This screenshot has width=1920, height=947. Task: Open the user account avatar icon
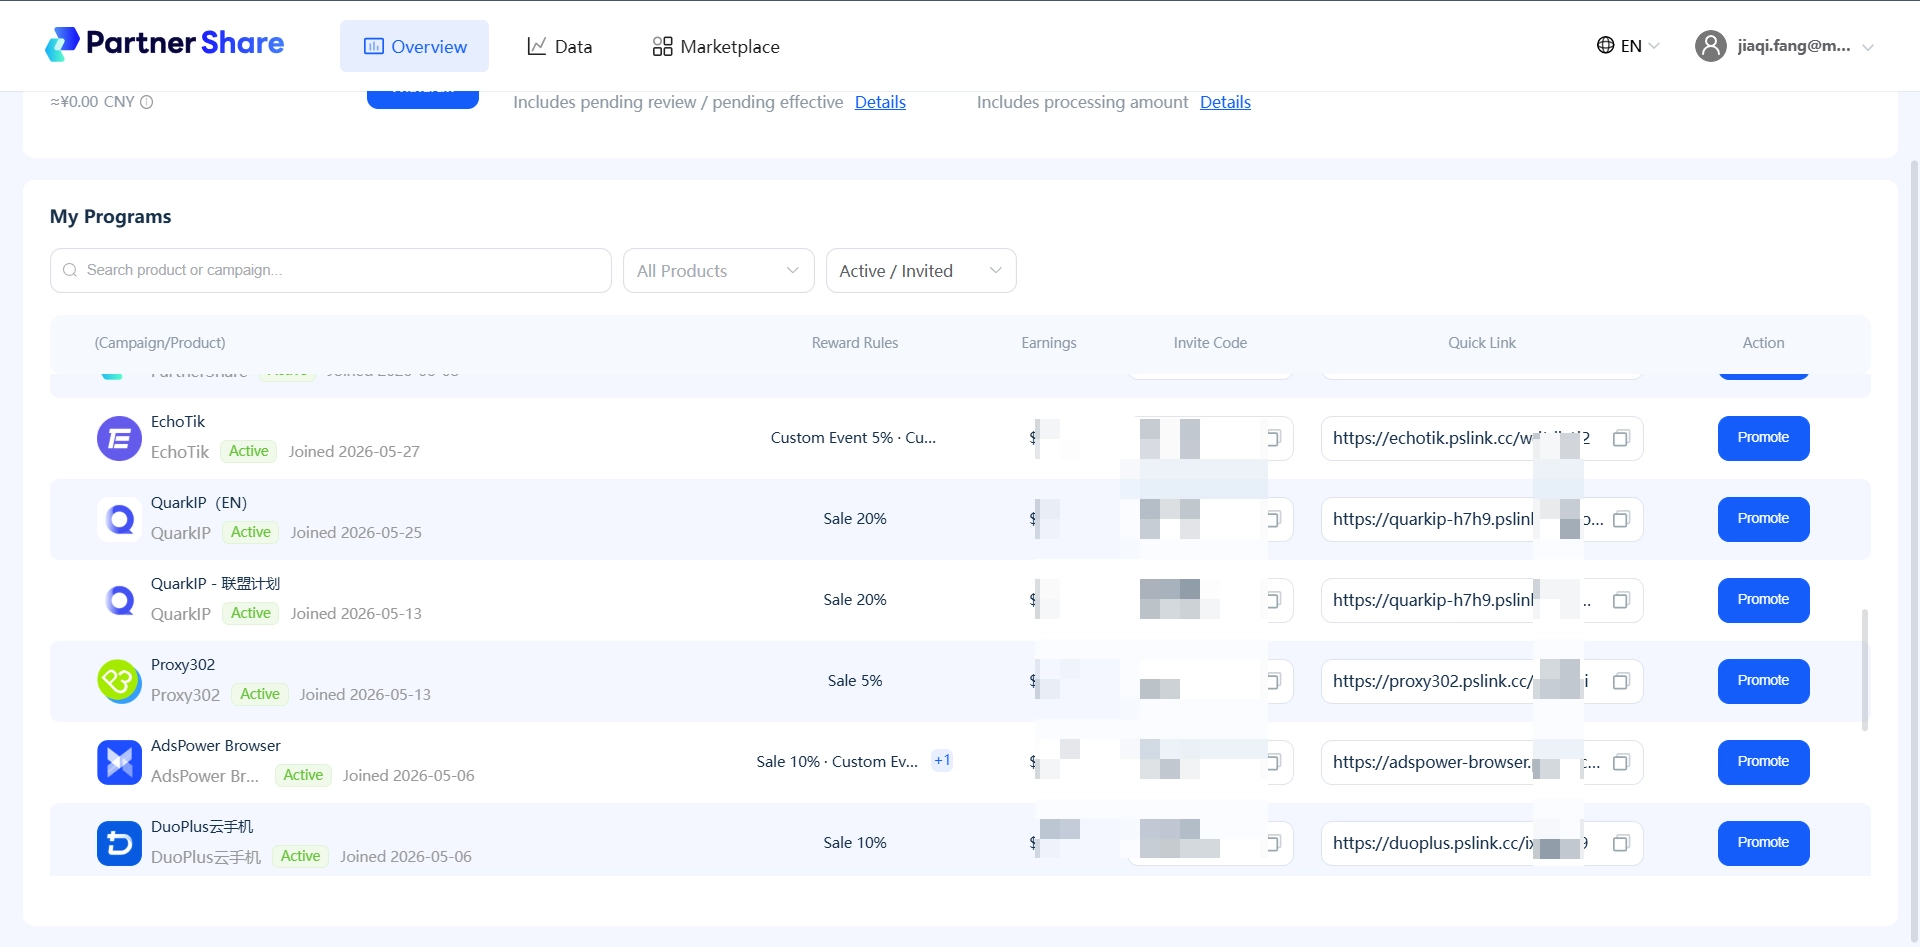tap(1710, 46)
